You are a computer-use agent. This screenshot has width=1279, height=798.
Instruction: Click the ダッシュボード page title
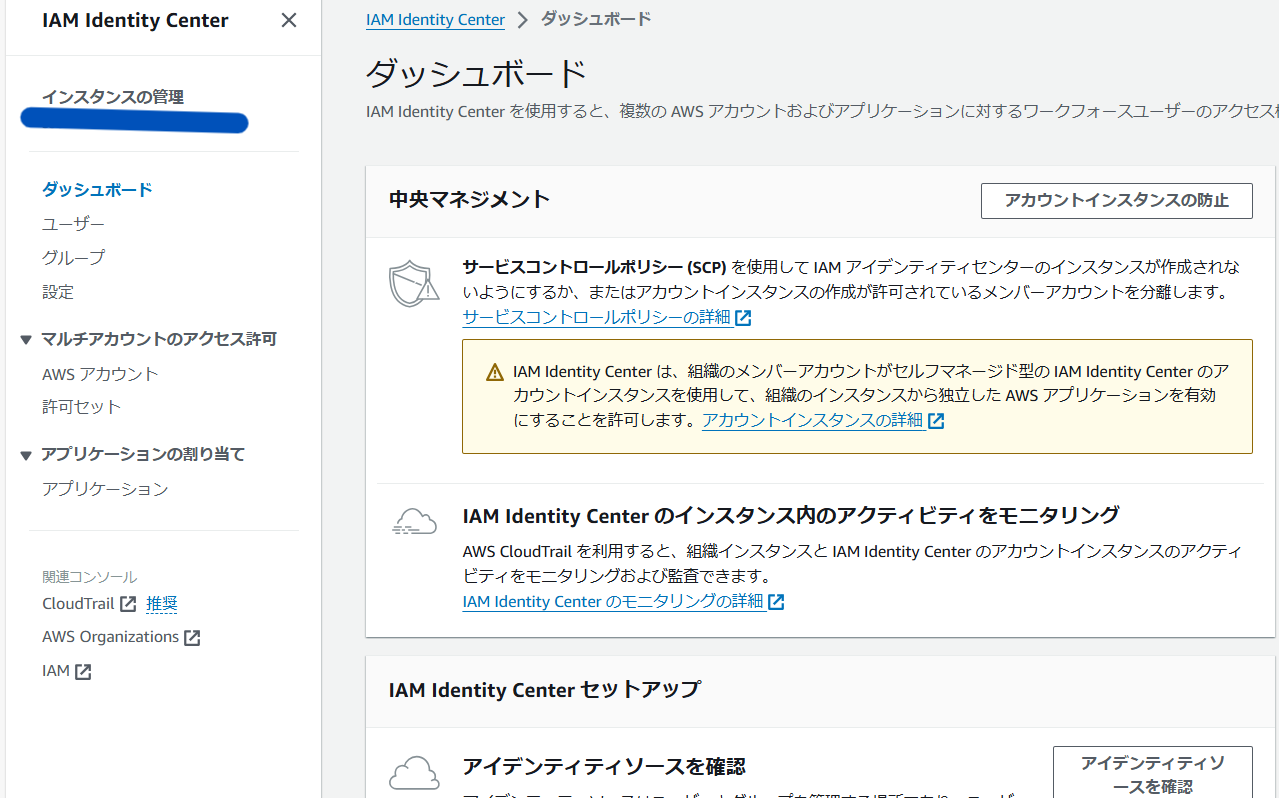(x=477, y=73)
